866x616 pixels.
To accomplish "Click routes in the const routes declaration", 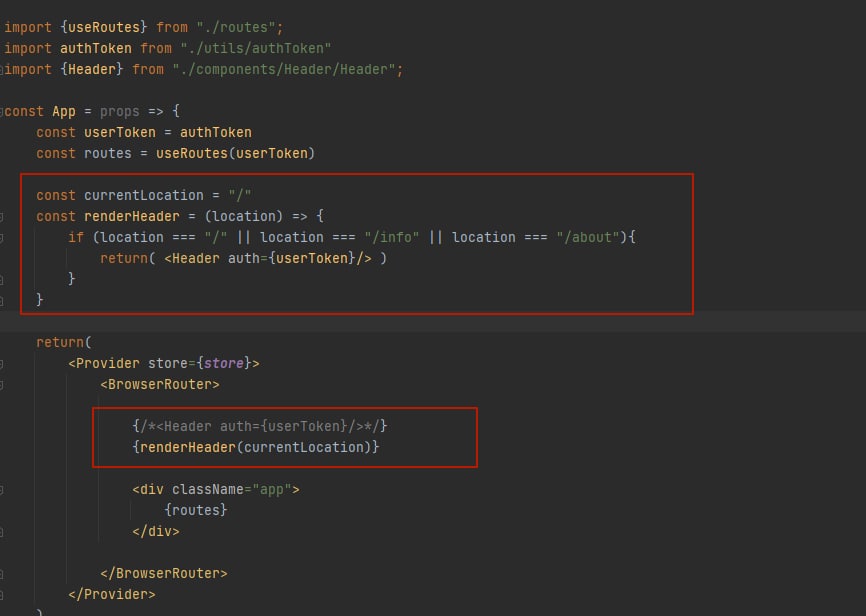I will tap(108, 153).
